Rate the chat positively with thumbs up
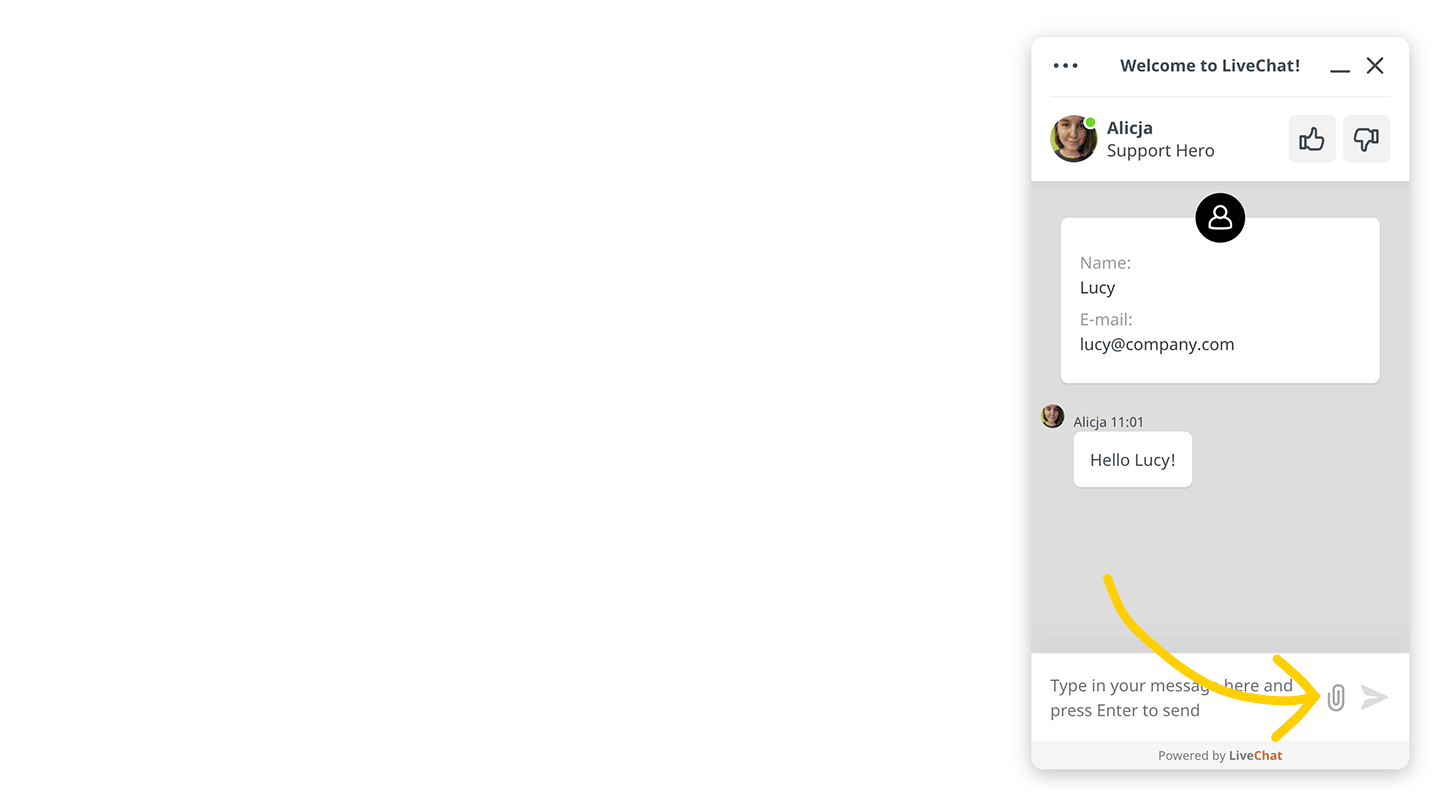Screen dimensions: 1440x800 1311,139
